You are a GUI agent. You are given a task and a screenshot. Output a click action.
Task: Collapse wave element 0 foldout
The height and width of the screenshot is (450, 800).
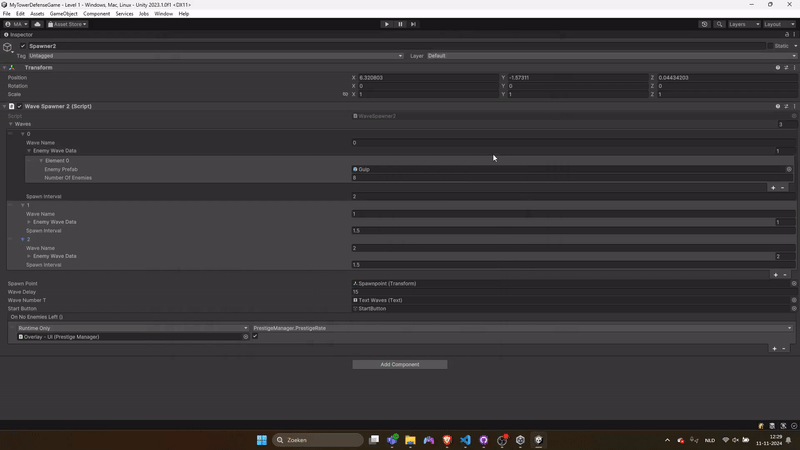[x=22, y=134]
